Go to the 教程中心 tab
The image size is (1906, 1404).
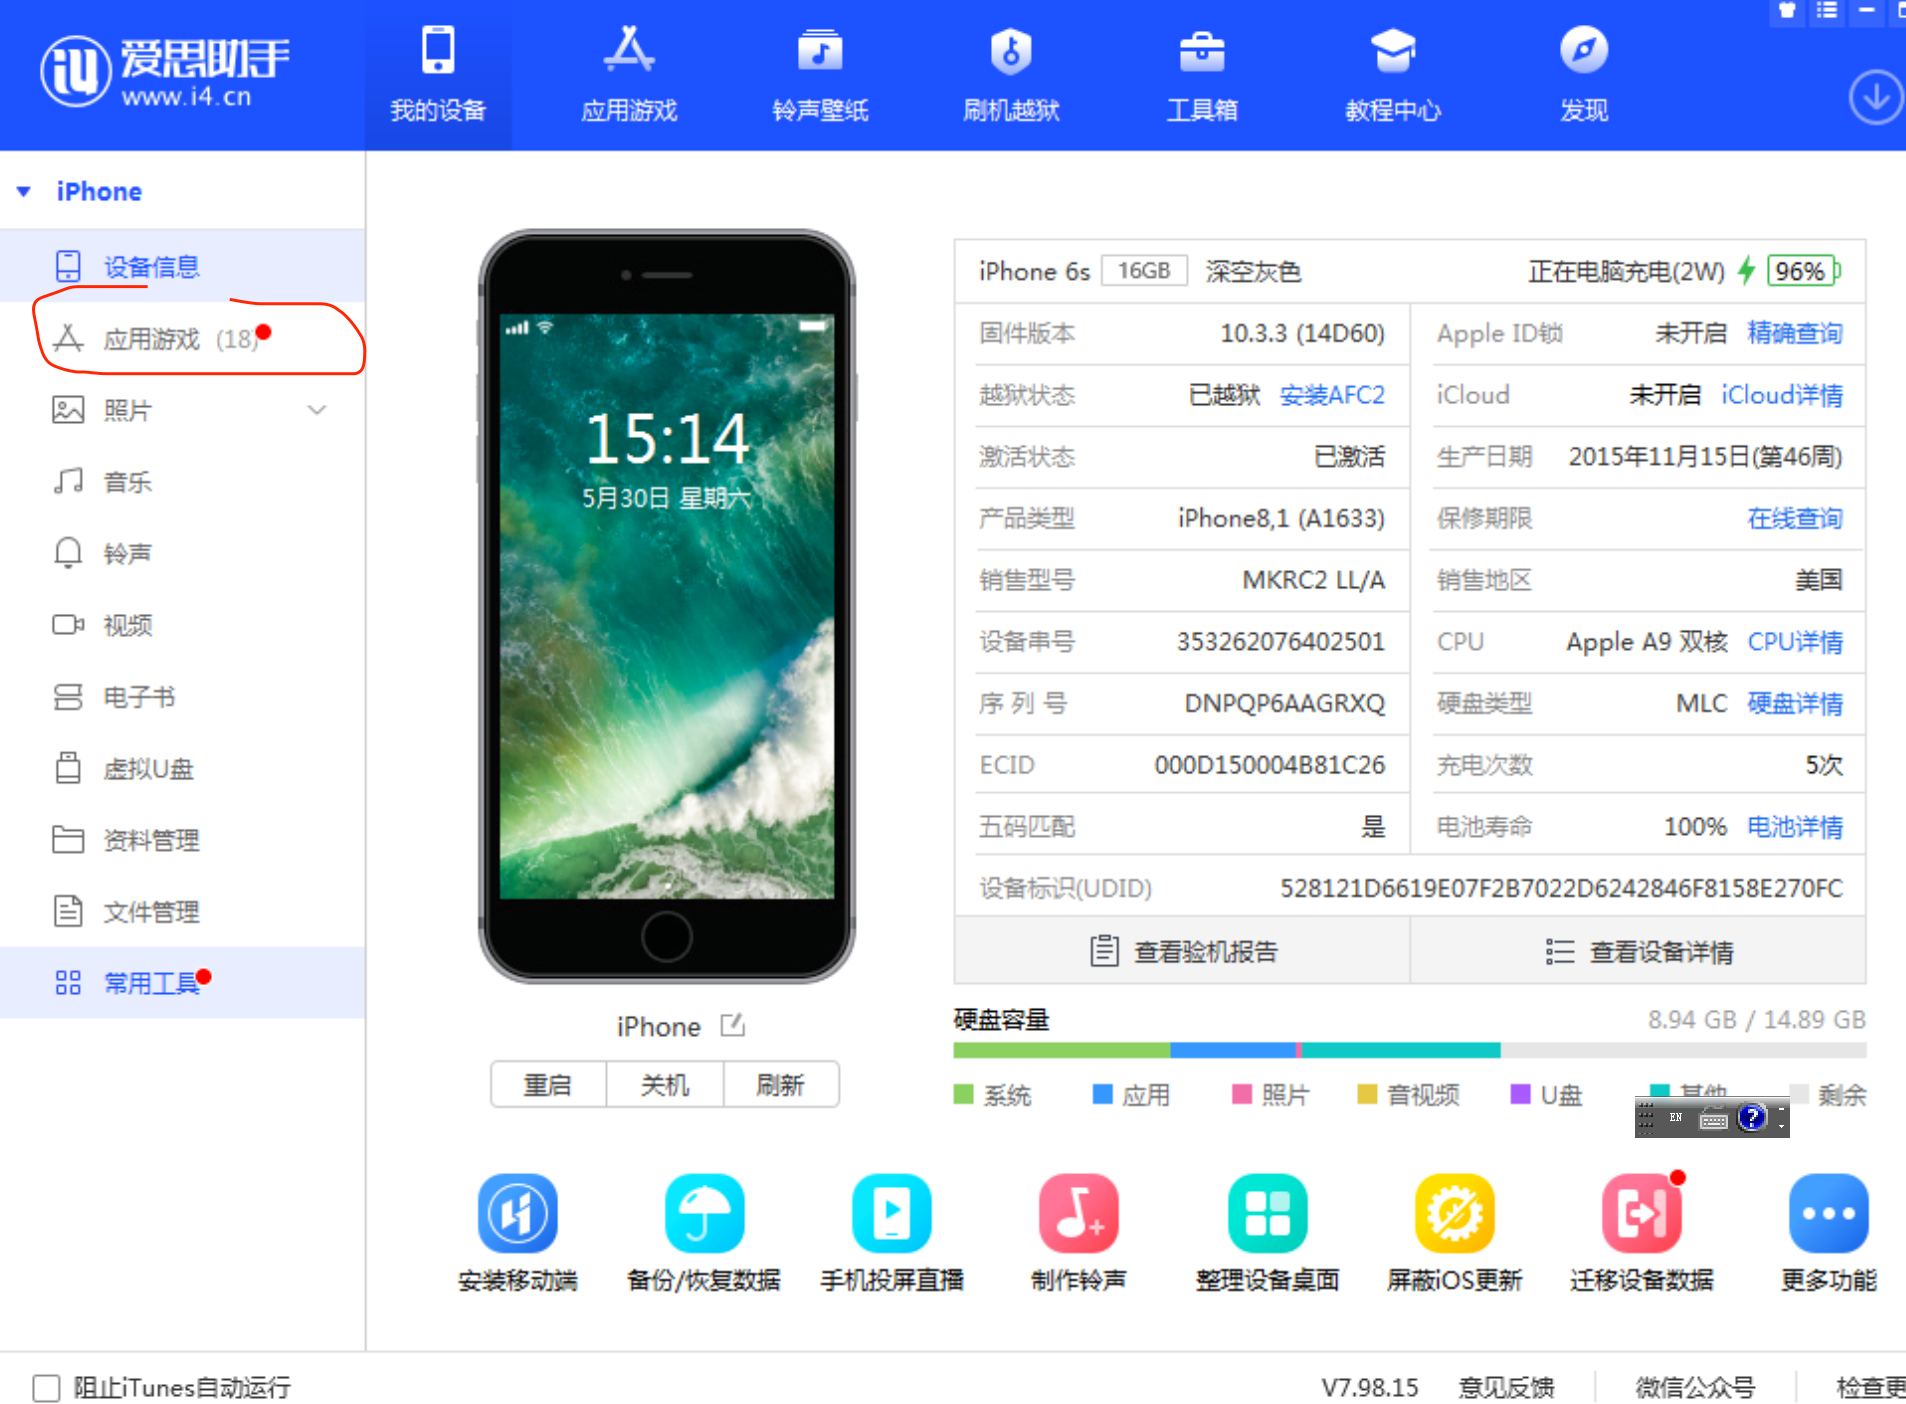pos(1393,75)
